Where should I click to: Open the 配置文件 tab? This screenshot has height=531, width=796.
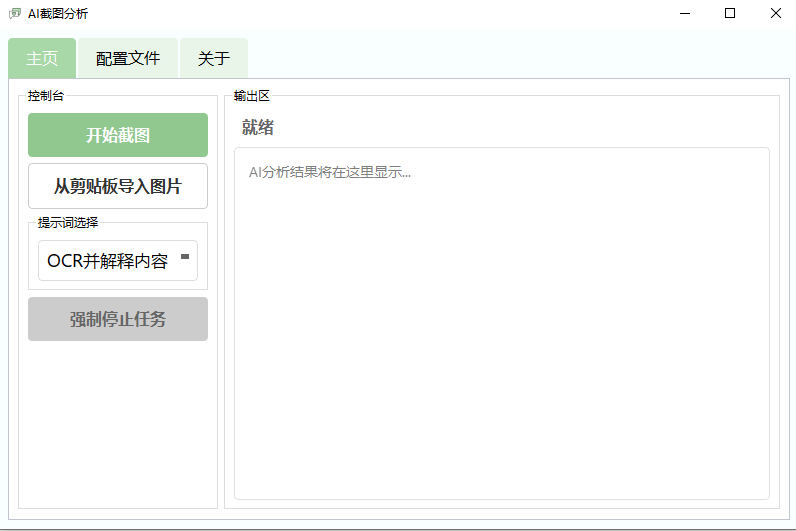tap(128, 59)
